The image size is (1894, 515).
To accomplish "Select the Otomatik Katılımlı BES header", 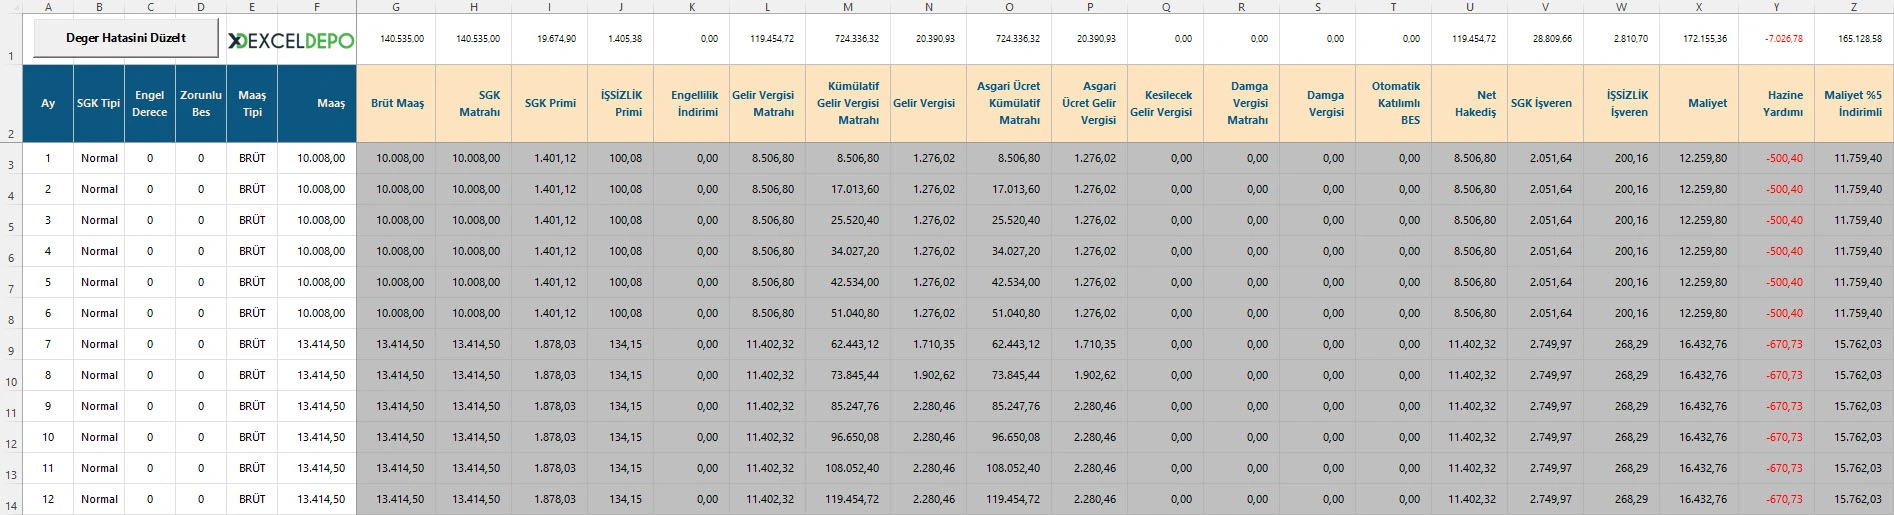I will 1394,103.
